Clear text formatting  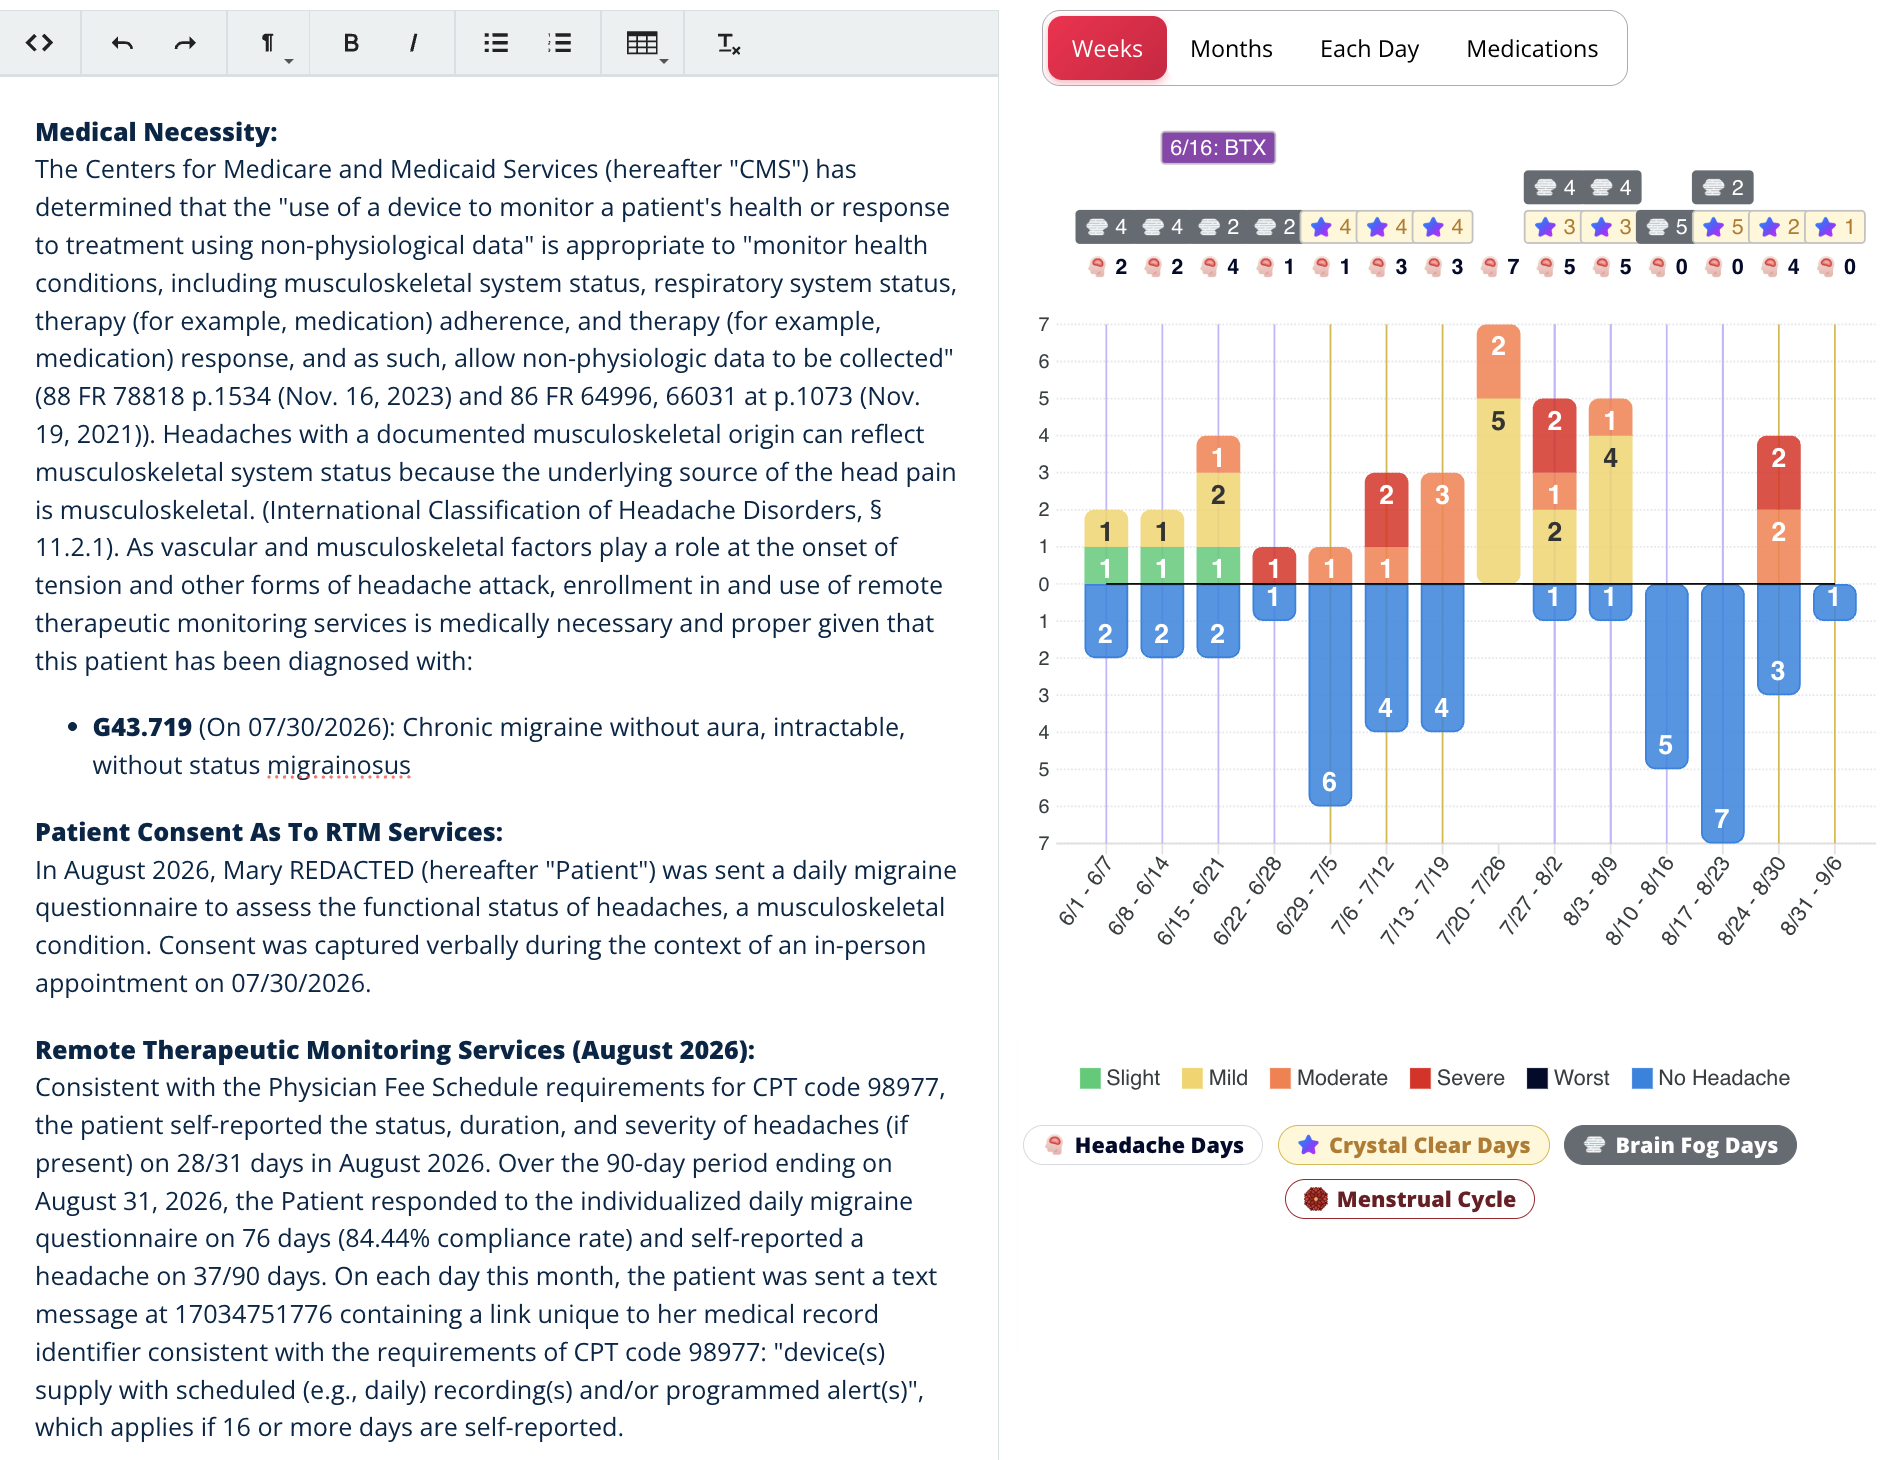coord(729,43)
